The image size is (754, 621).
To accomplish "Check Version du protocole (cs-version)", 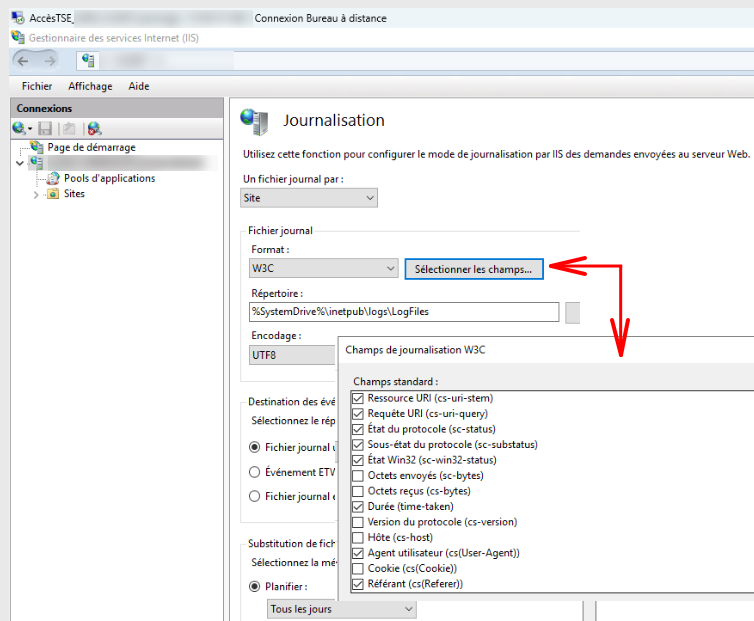I will pos(357,522).
